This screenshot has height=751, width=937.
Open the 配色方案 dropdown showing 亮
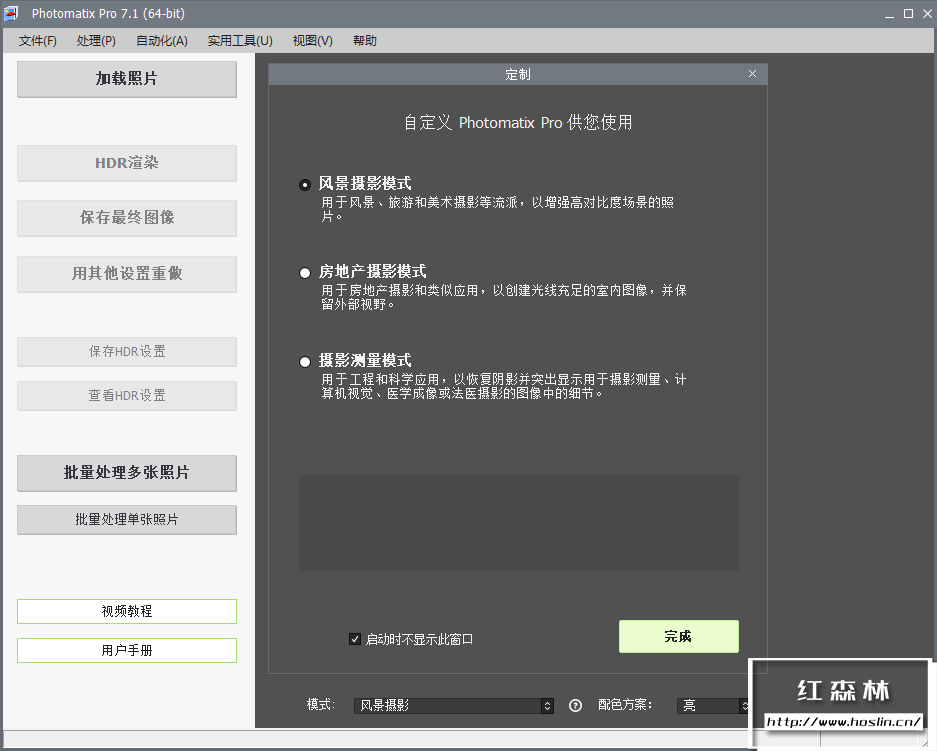click(712, 706)
